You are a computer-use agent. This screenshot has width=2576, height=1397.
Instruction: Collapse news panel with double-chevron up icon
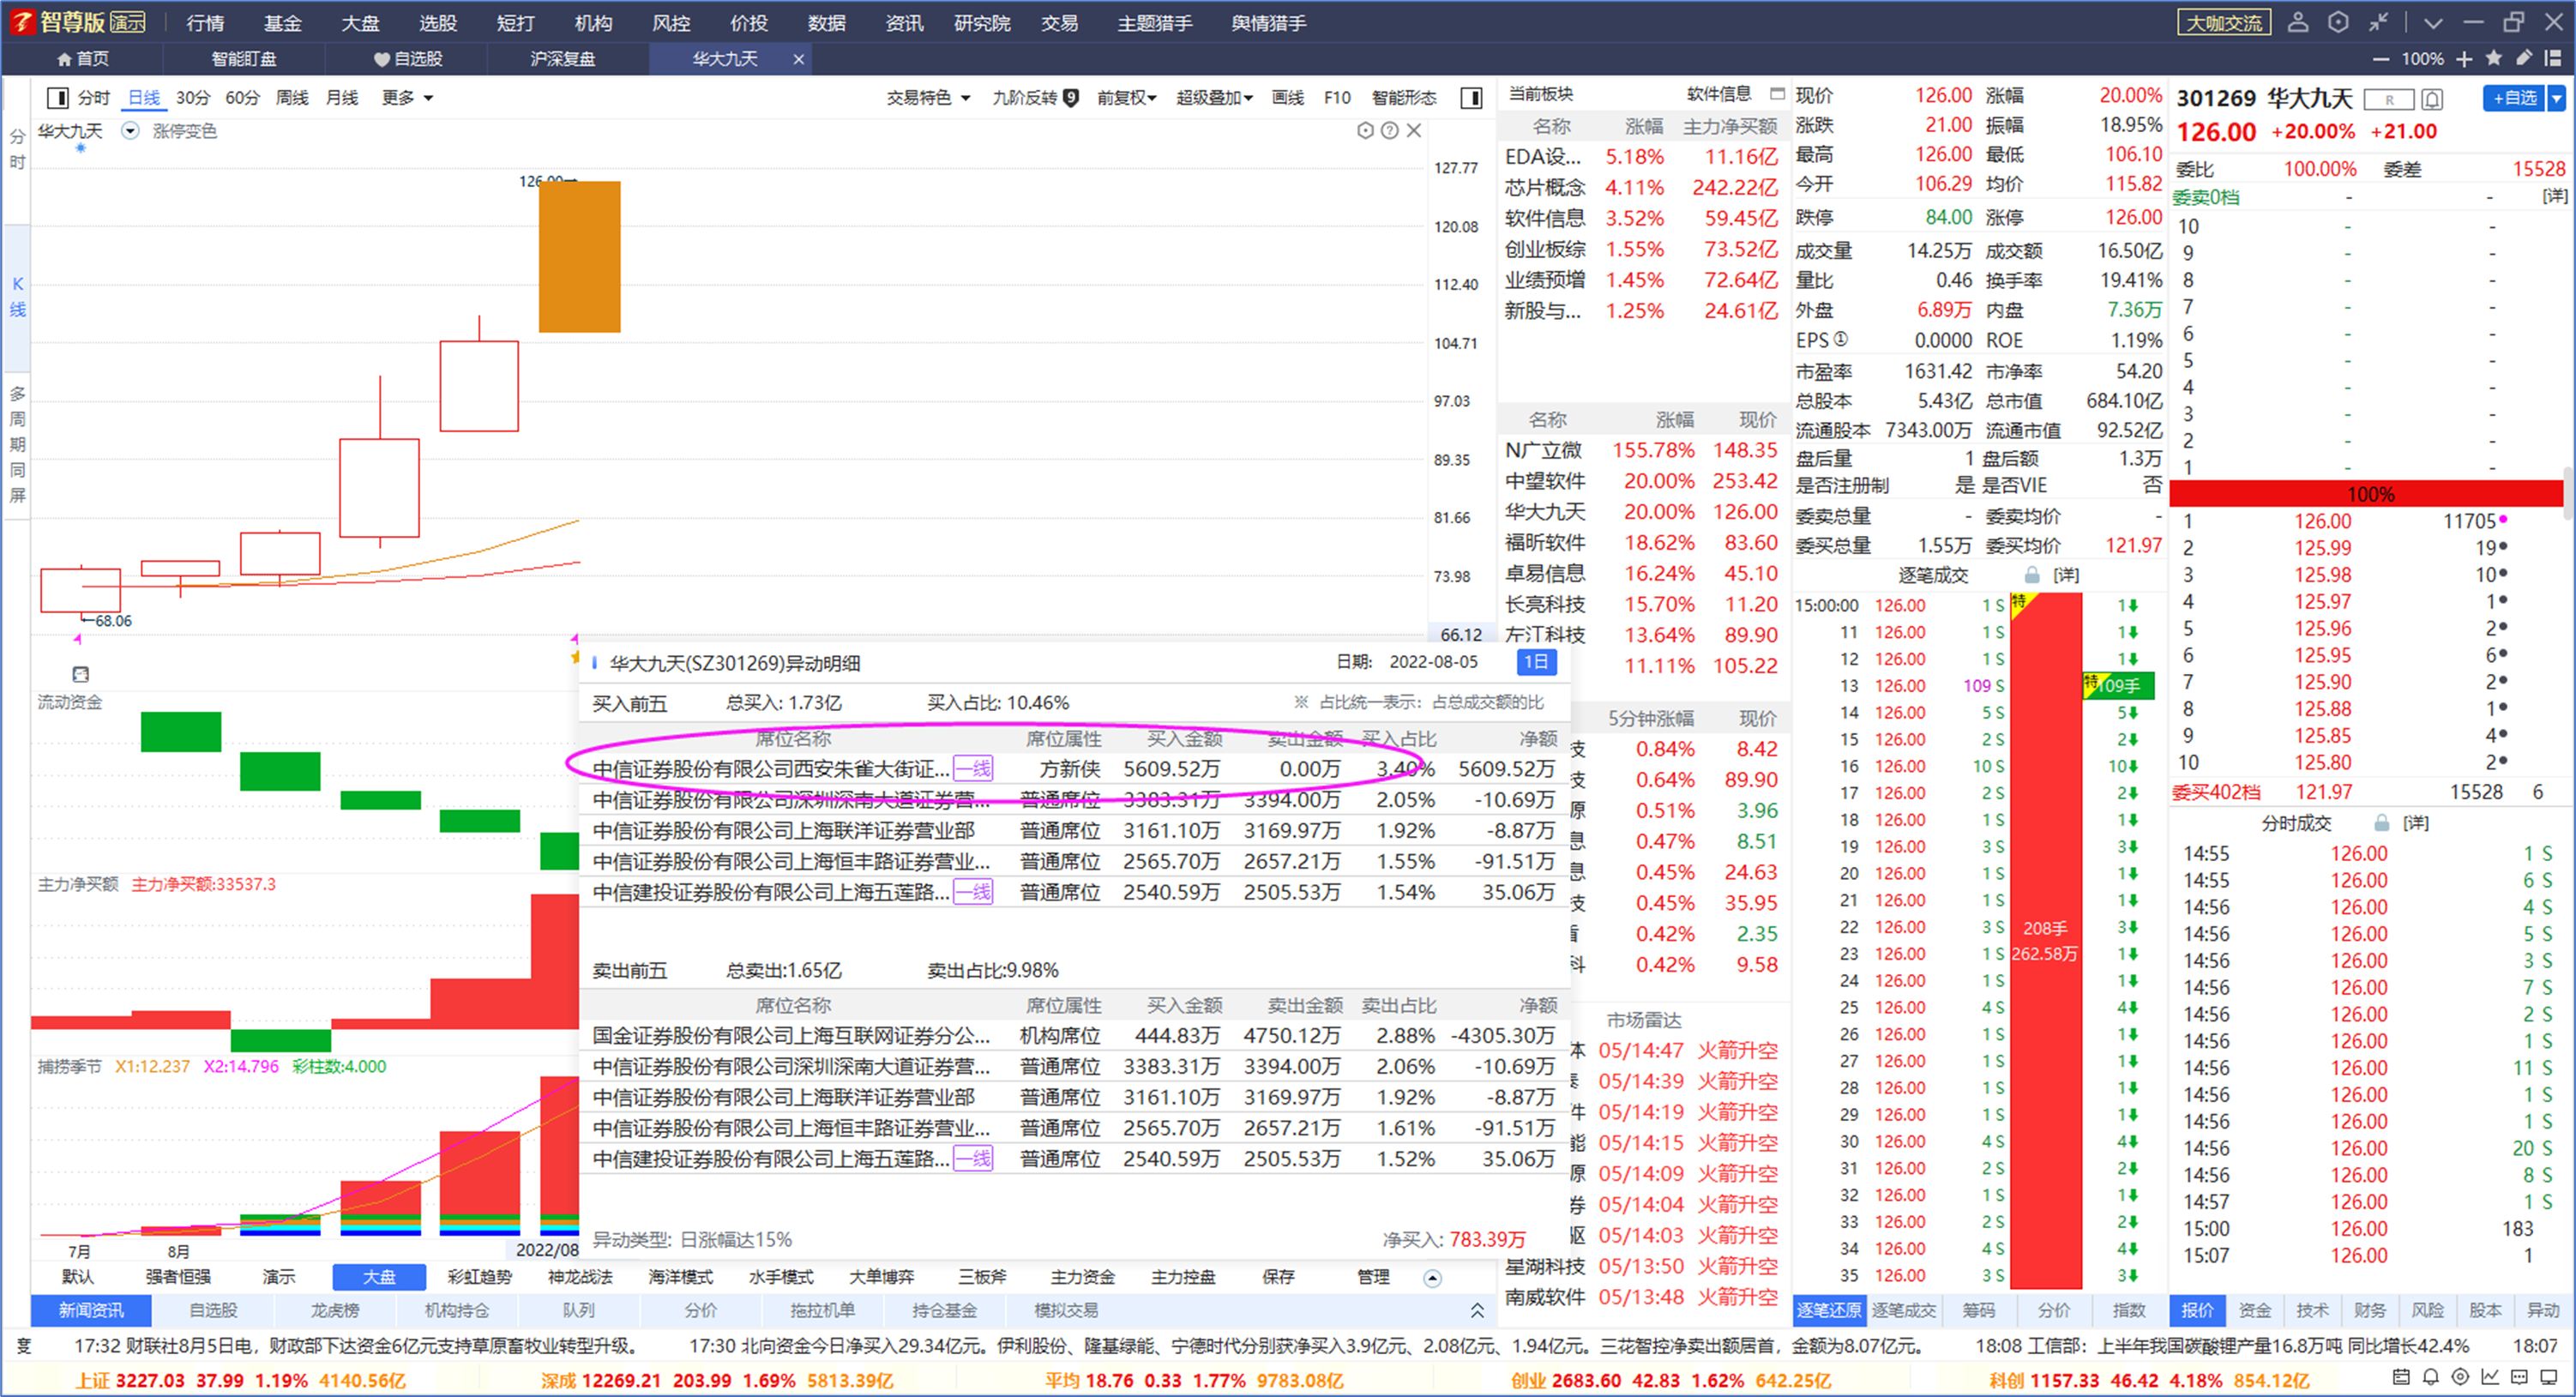point(1477,1310)
